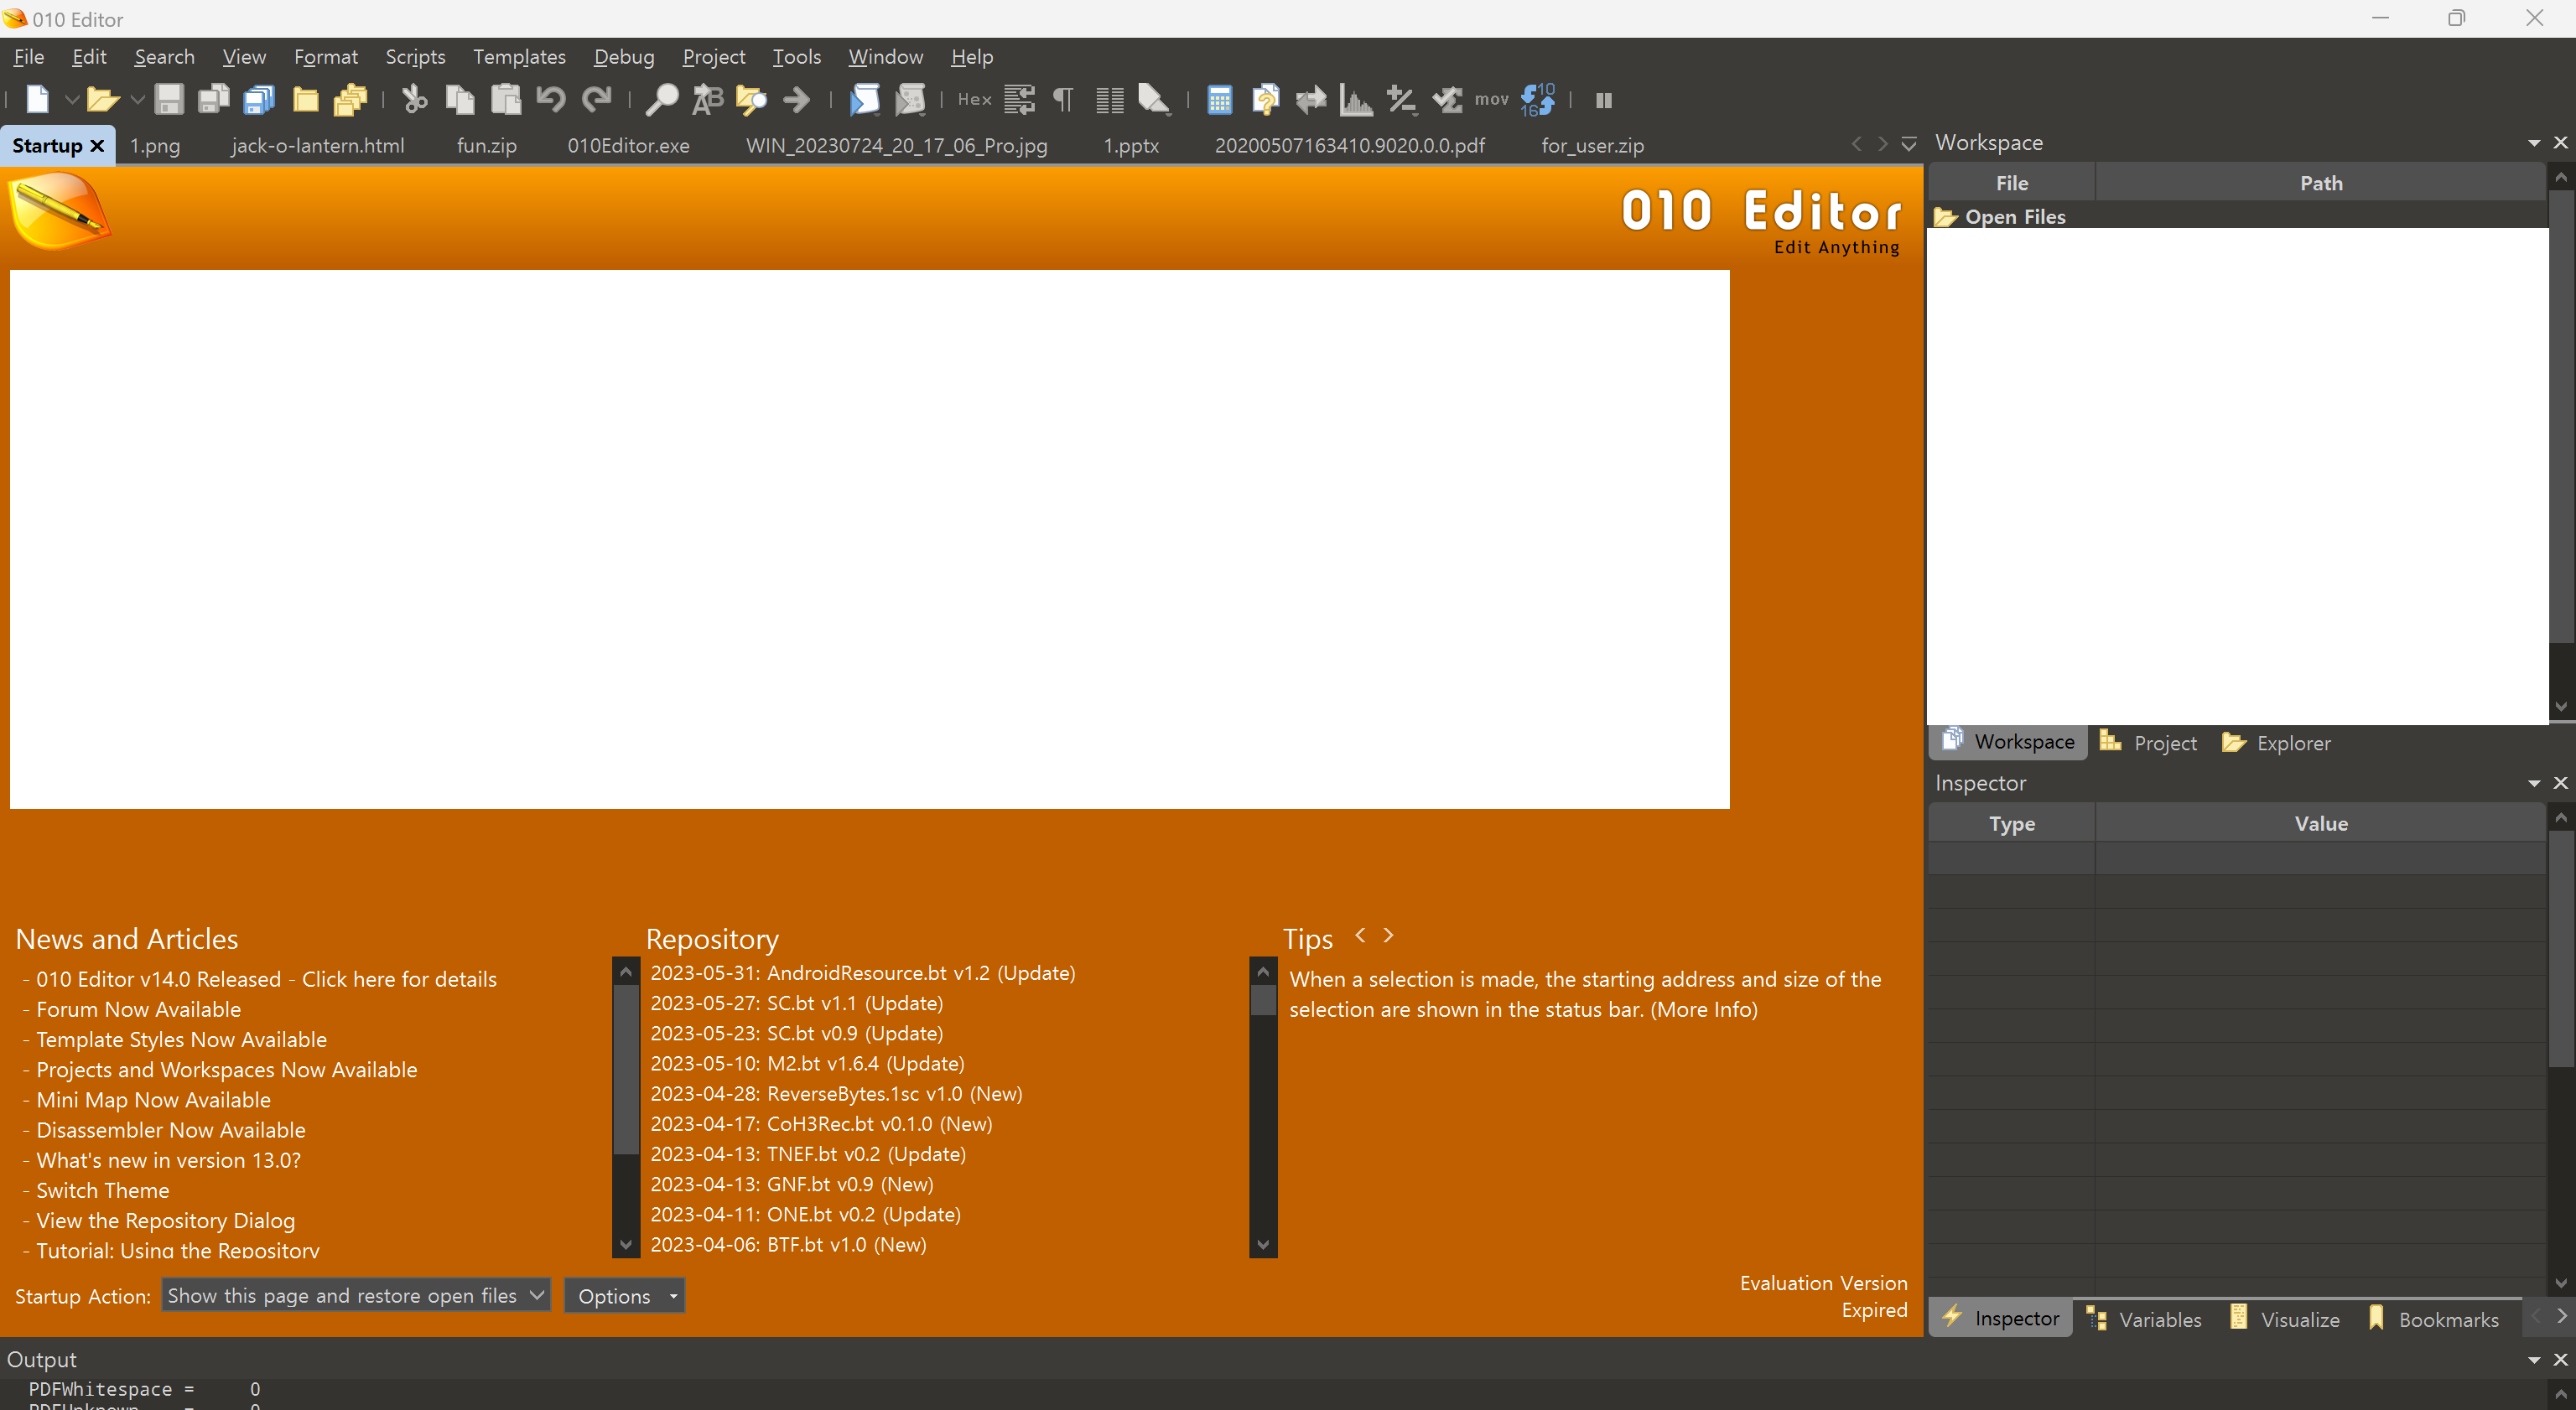Click the Copy icon in toolbar
This screenshot has width=2576, height=1410.
point(460,99)
